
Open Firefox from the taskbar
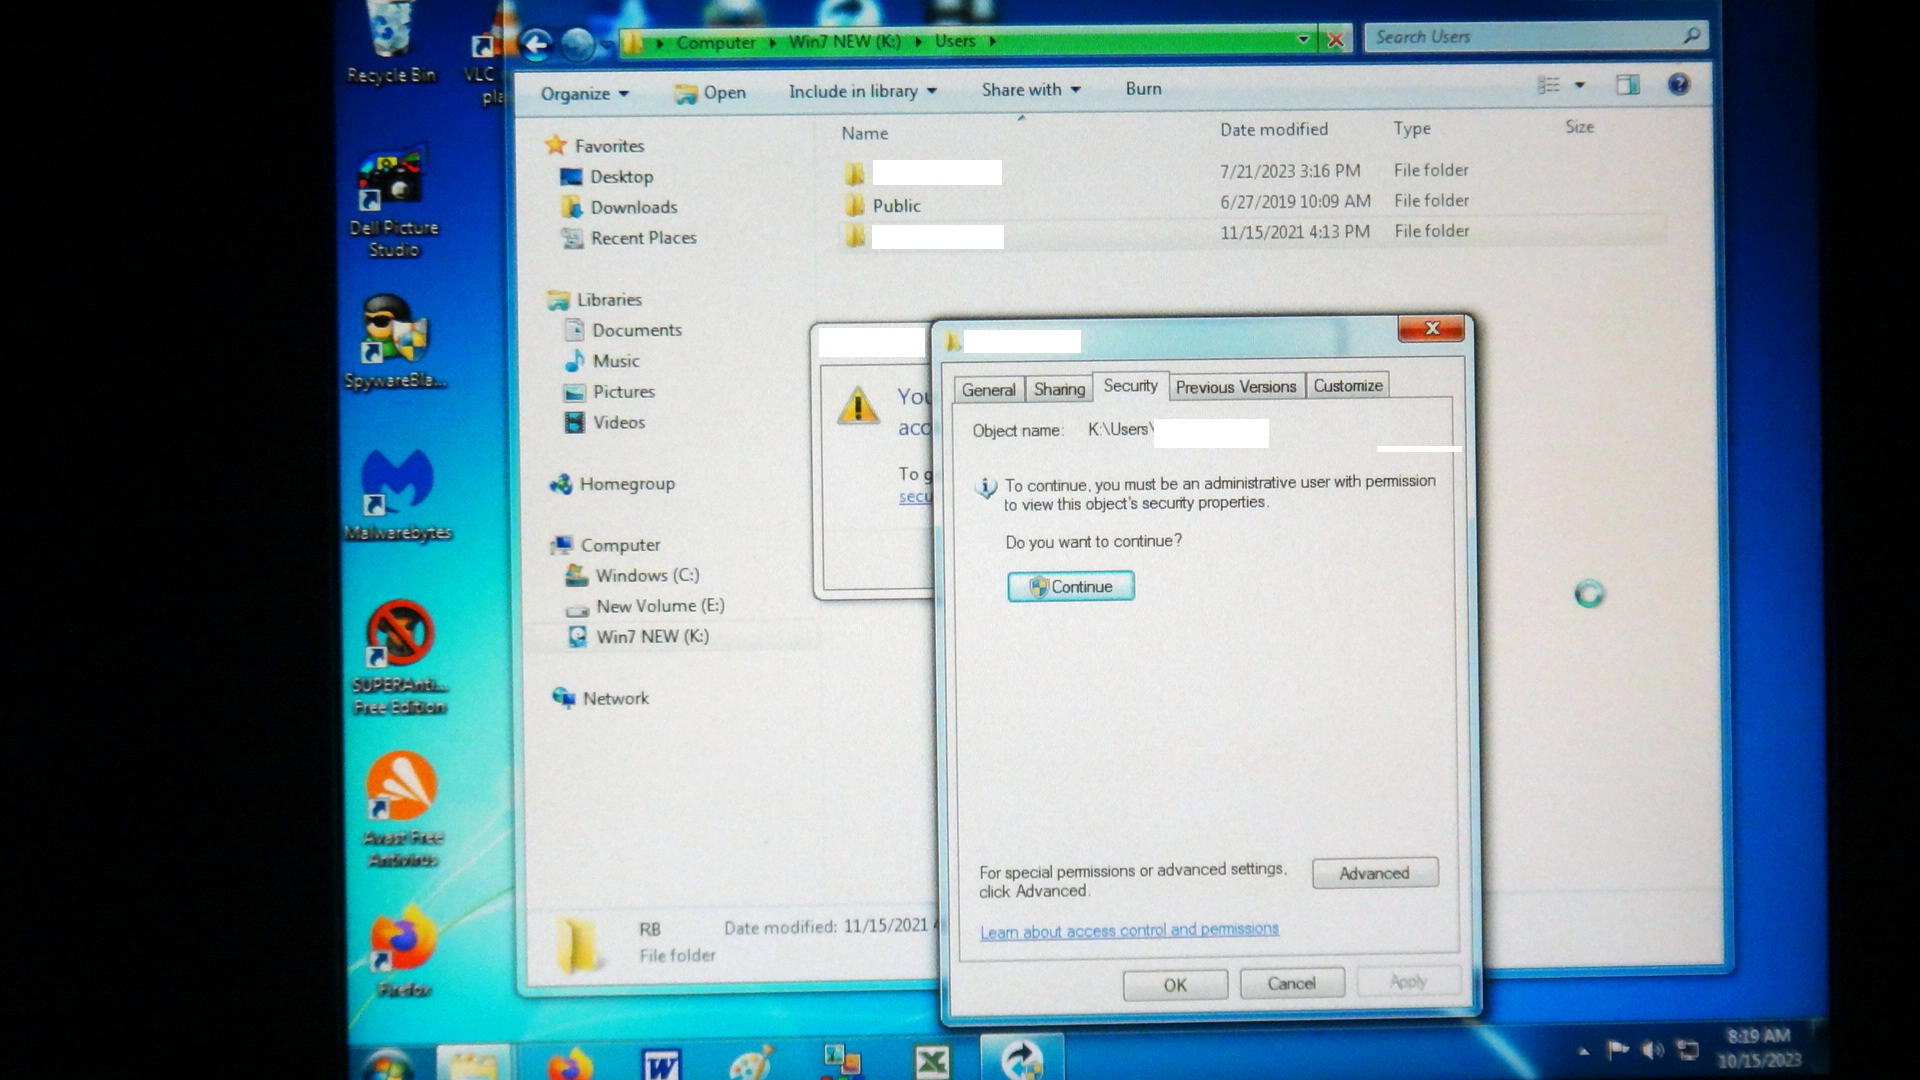tap(569, 1063)
